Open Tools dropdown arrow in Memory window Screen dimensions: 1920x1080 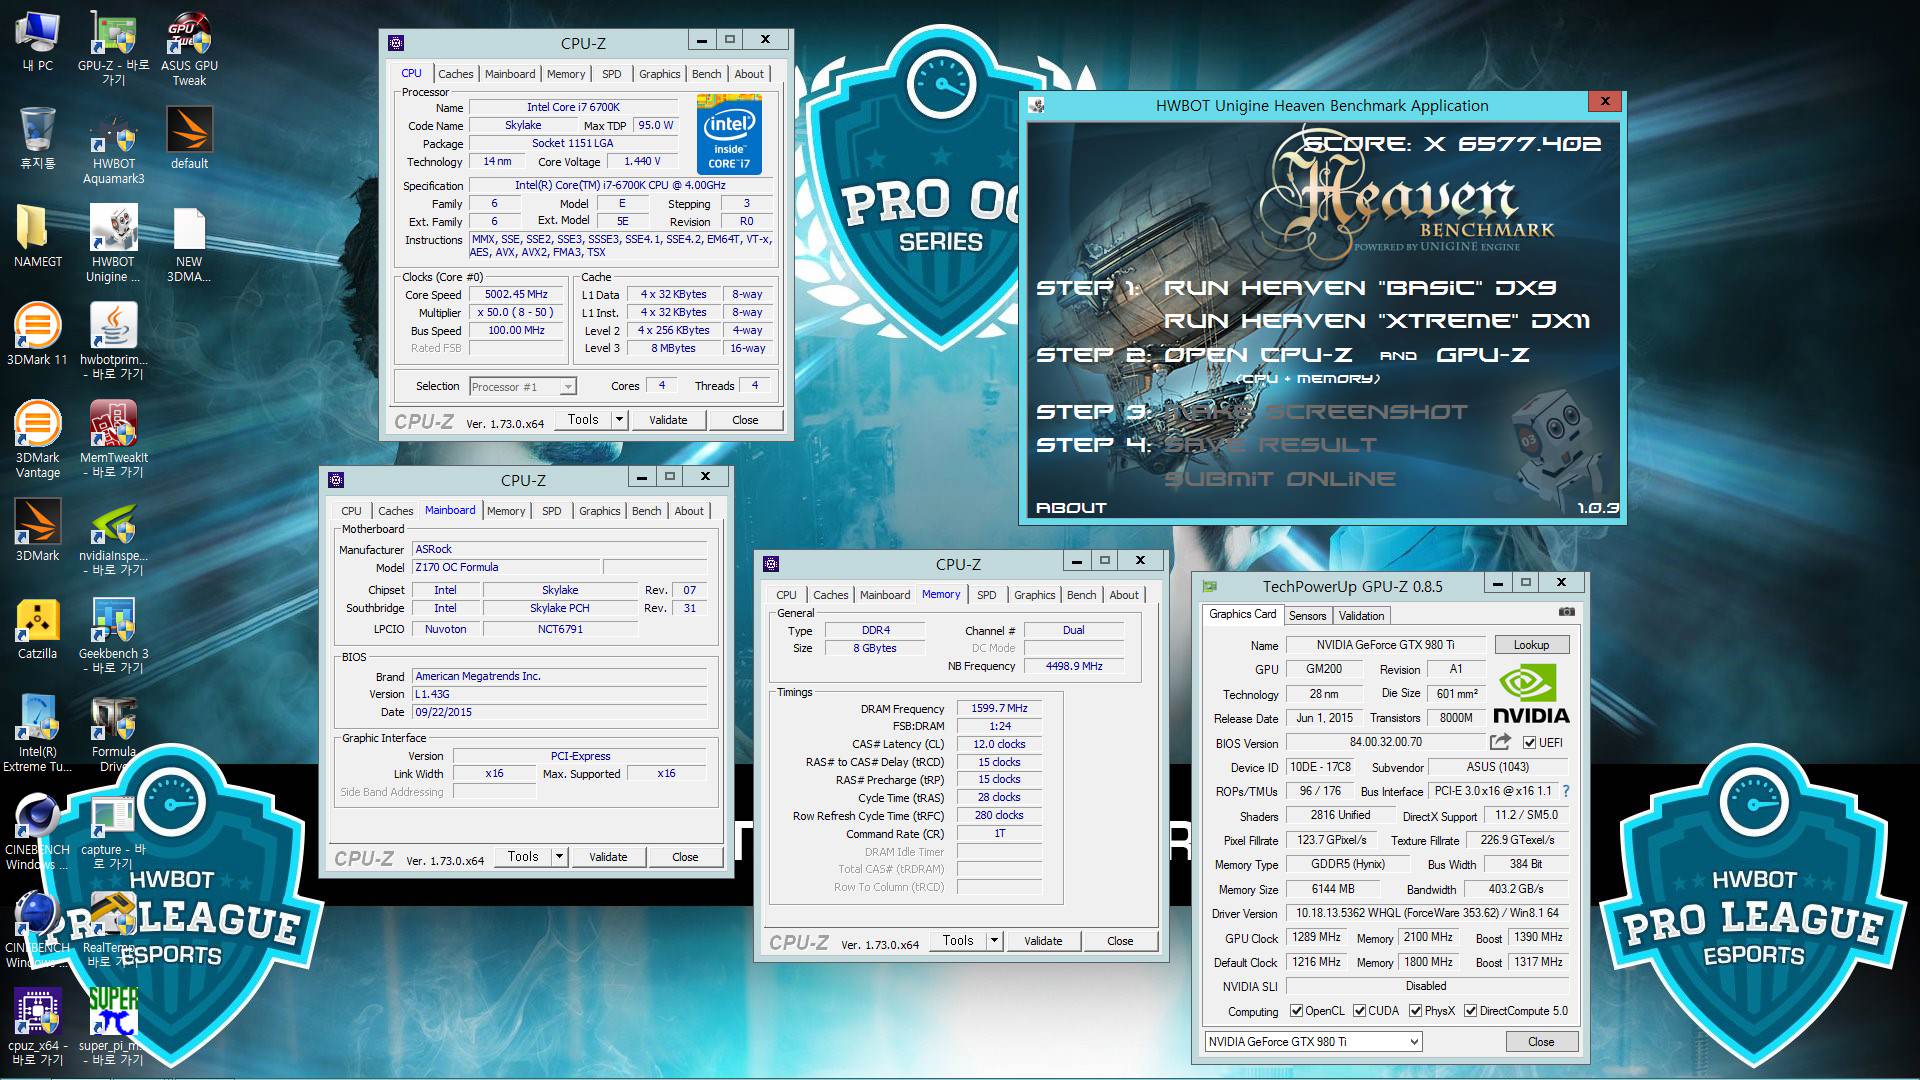tap(994, 941)
